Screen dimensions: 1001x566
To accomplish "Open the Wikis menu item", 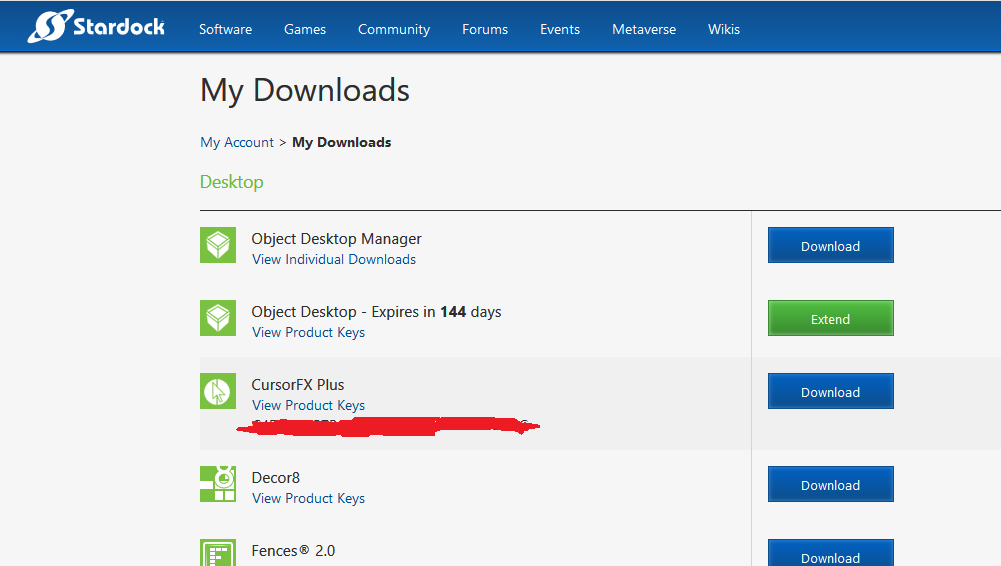I will (x=724, y=29).
